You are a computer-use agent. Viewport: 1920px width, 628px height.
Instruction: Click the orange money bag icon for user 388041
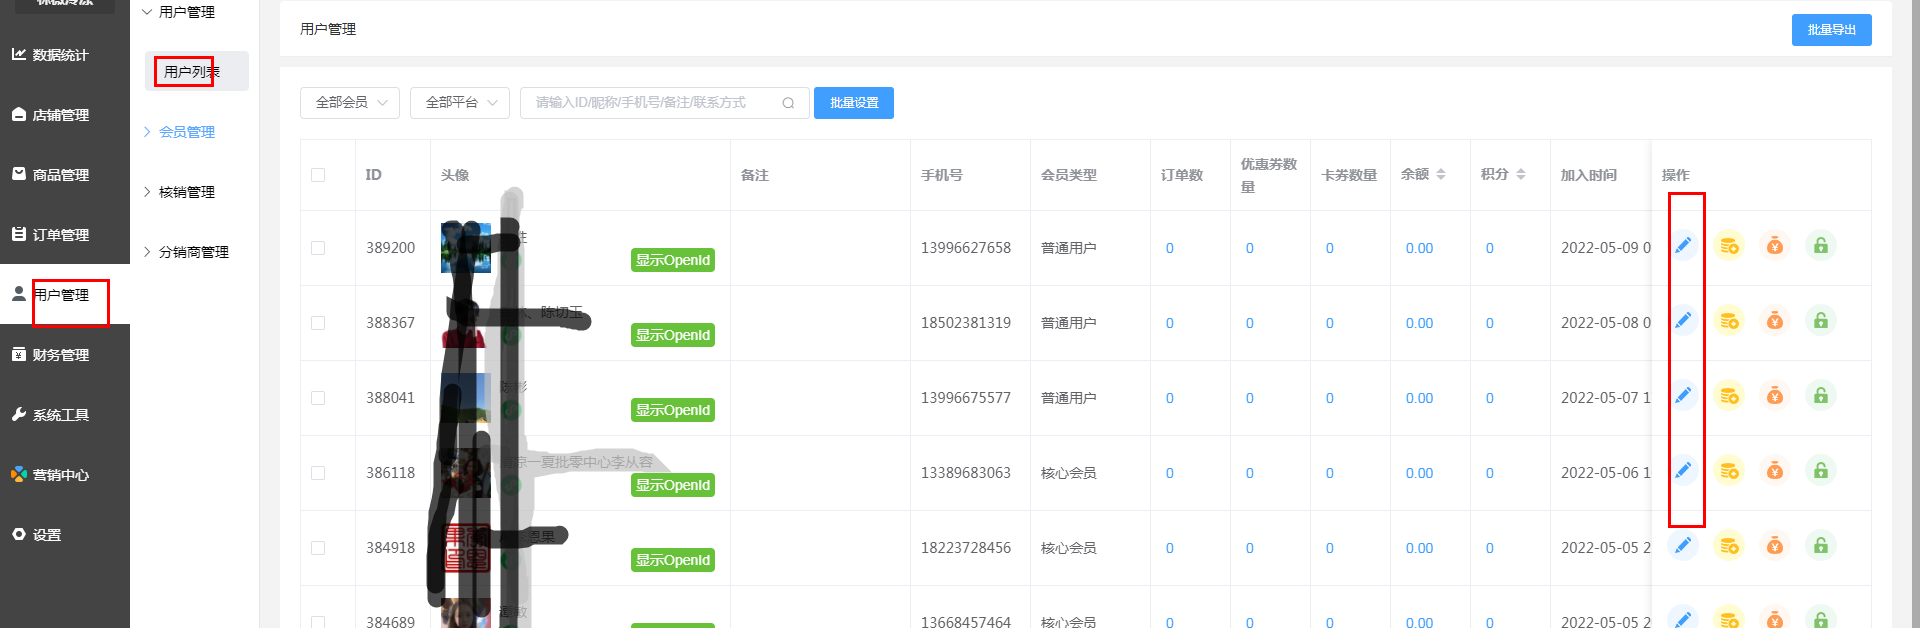click(1775, 396)
